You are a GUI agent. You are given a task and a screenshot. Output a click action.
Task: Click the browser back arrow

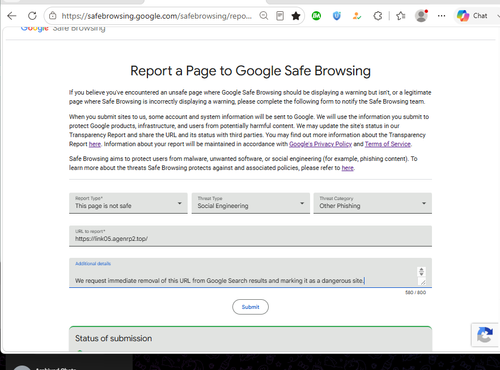pos(12,16)
